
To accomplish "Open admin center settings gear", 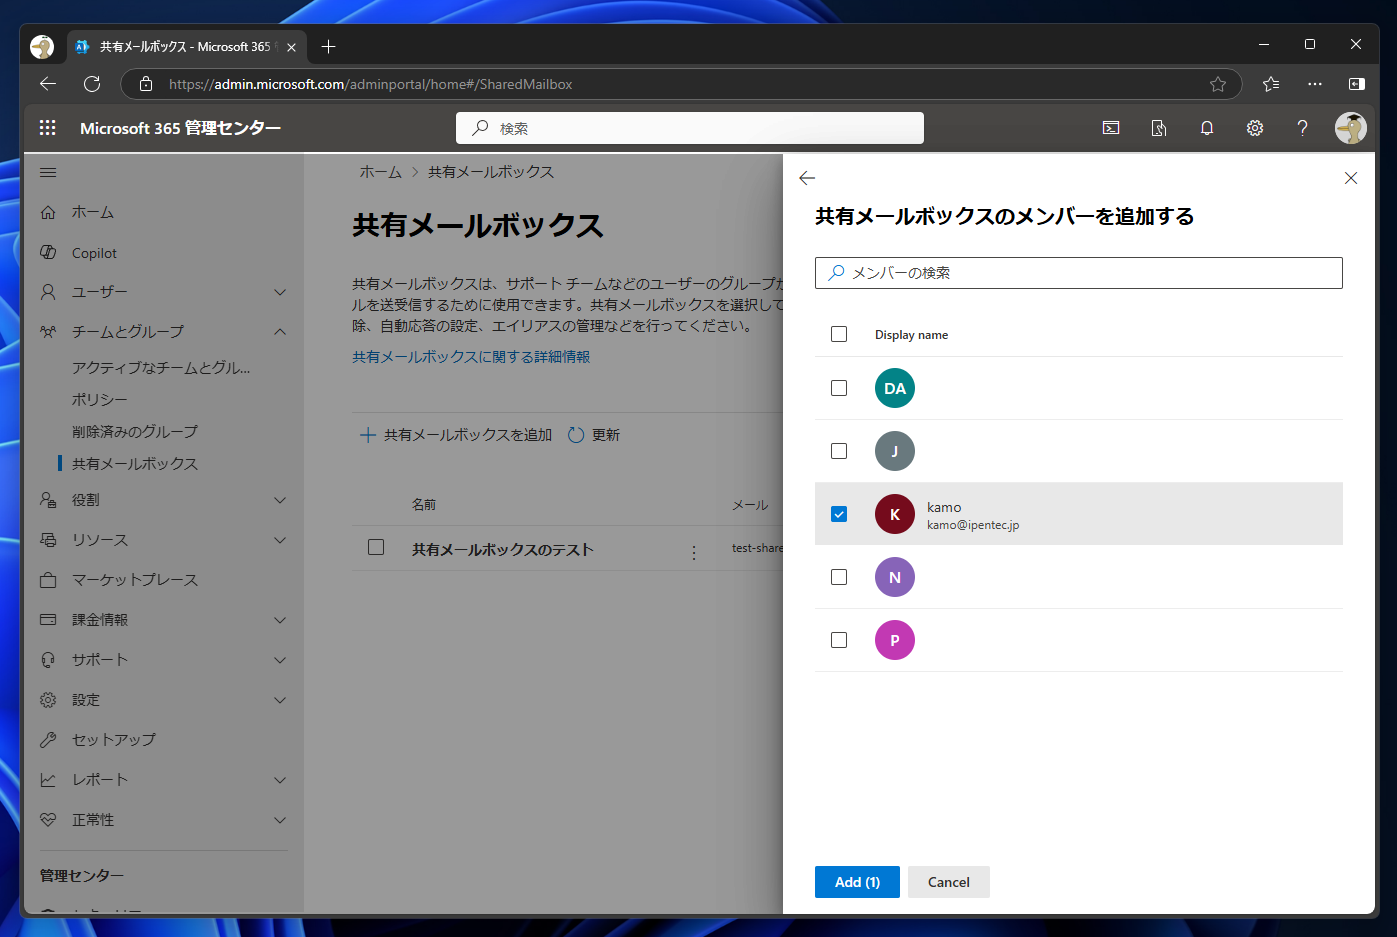I will (1254, 128).
